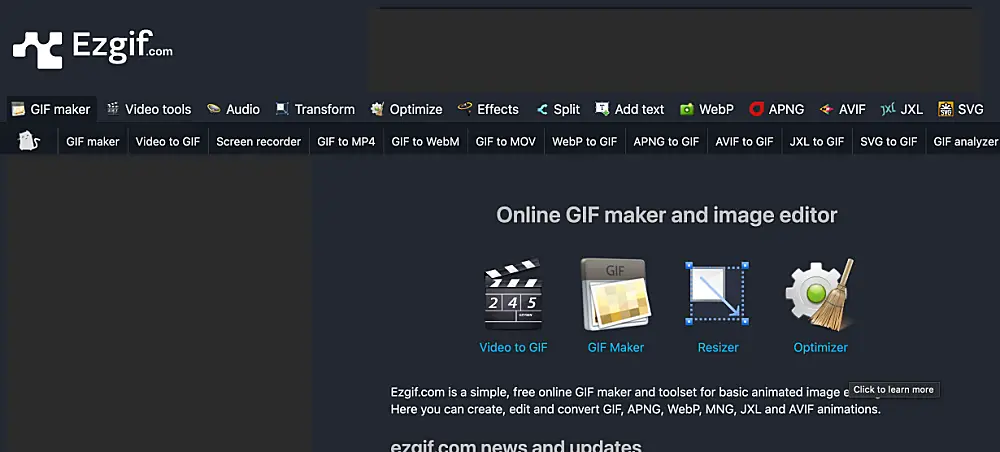Select JXL to GIF submenu item

817,142
